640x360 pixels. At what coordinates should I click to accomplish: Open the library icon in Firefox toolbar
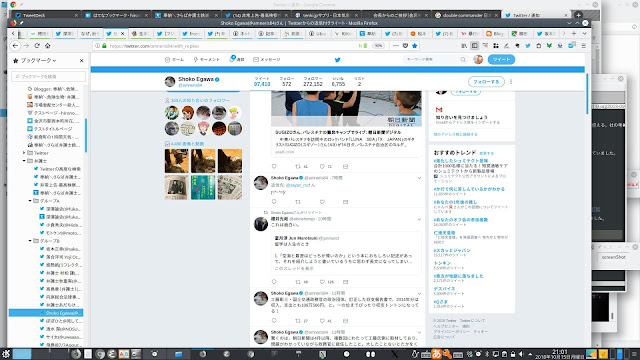point(464,46)
